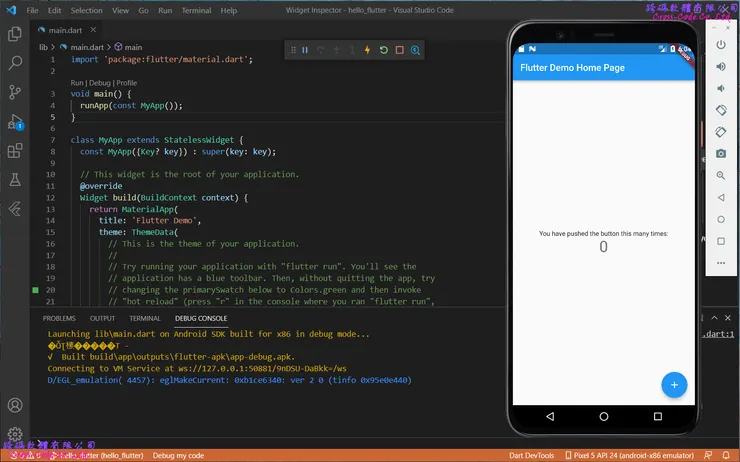Rotate the emulator left
The image size is (740, 462).
(x=721, y=110)
